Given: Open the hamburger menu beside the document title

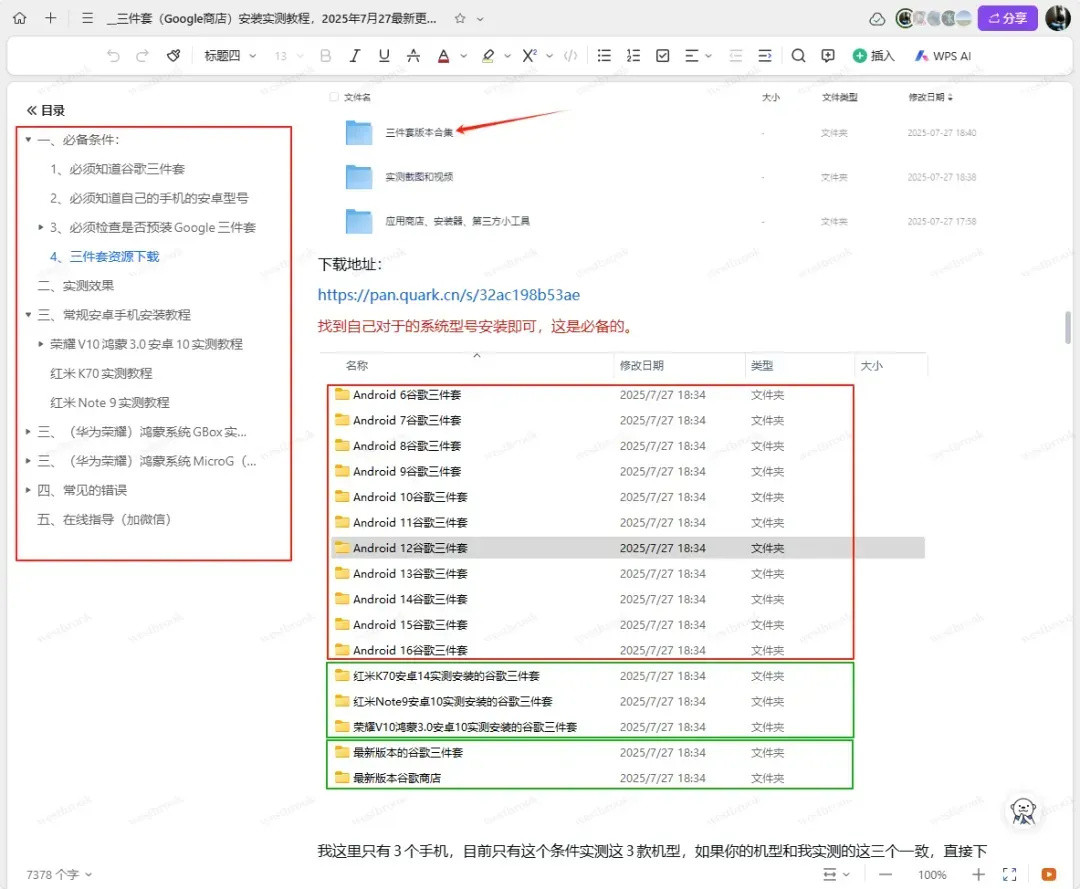Looking at the screenshot, I should 87,18.
